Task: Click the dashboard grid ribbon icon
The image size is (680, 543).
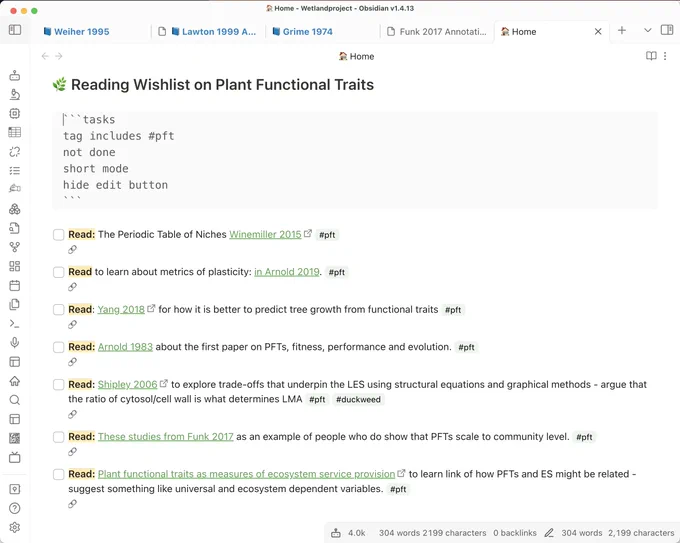Action: (x=15, y=266)
